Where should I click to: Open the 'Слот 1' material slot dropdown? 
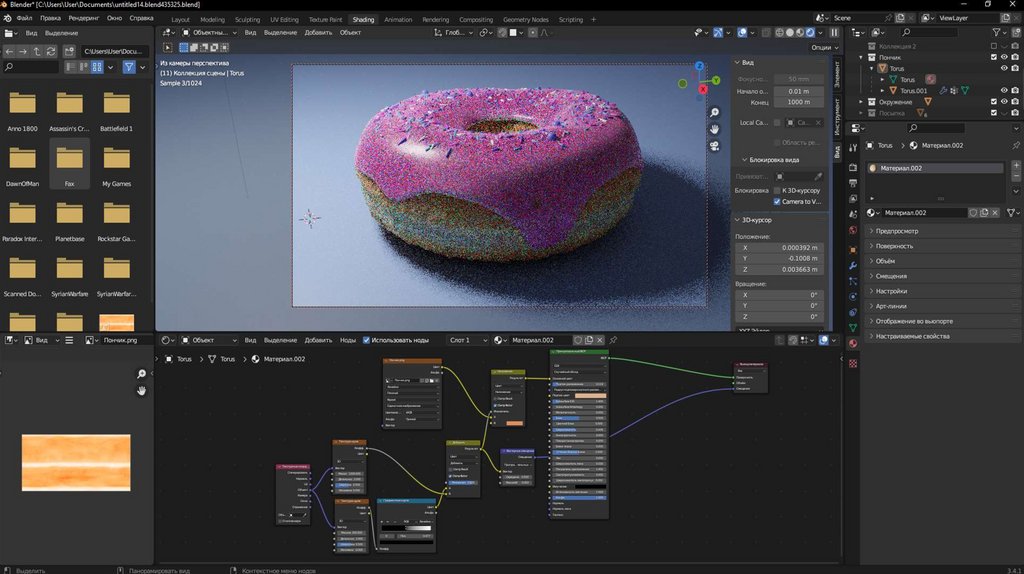point(465,340)
